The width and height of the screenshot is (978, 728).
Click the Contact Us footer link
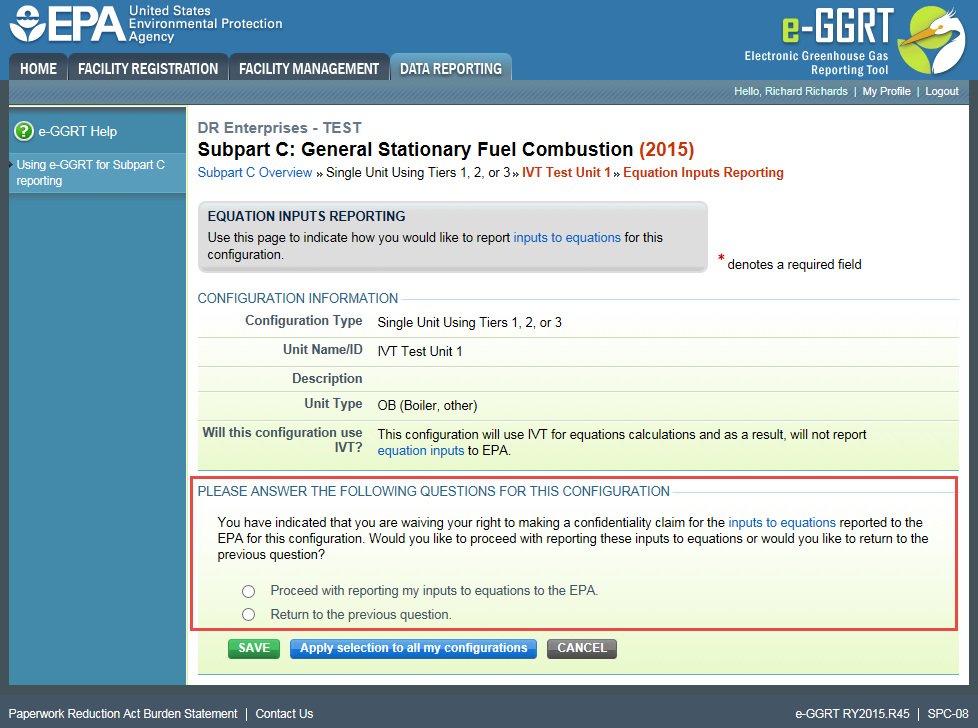point(284,714)
